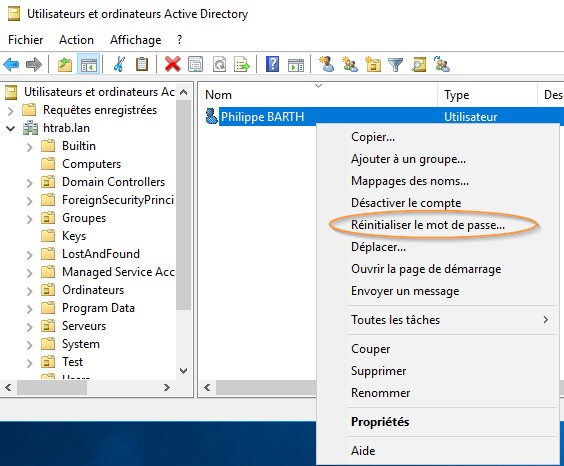This screenshot has width=564, height=466.
Task: Go up one level with folder-arrow icon
Action: point(65,65)
